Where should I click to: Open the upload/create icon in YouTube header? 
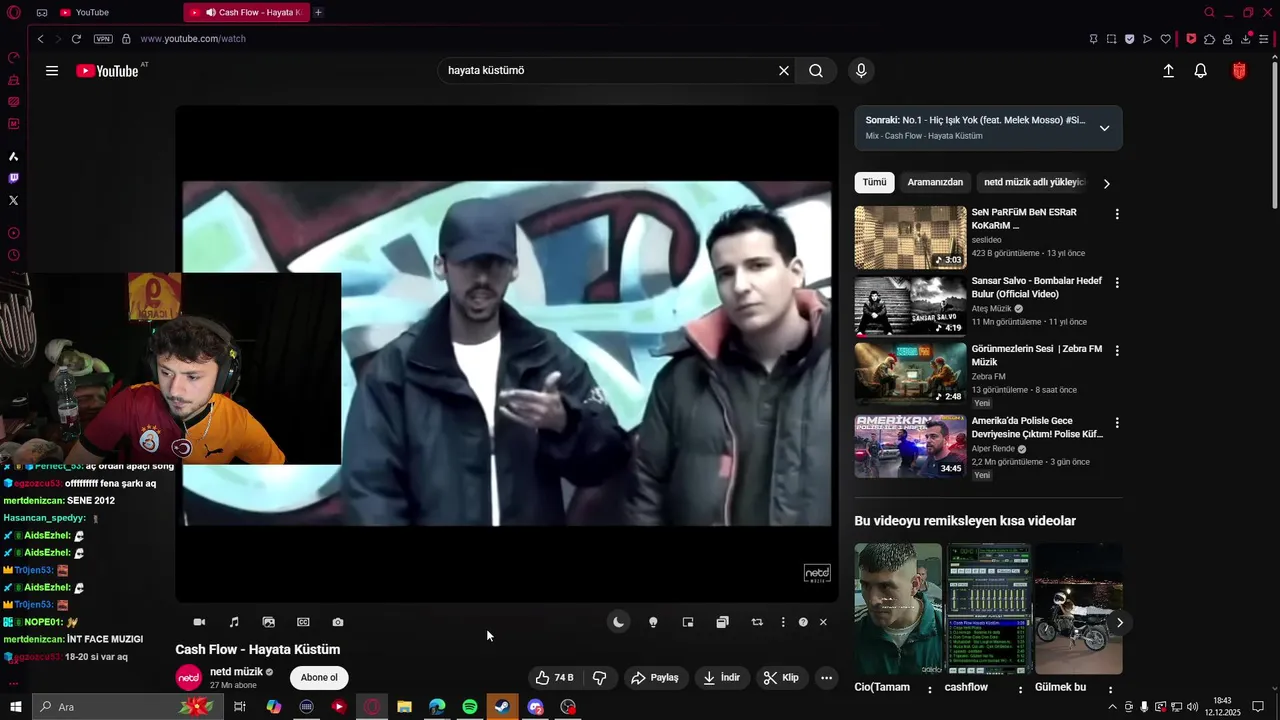pyautogui.click(x=1168, y=71)
